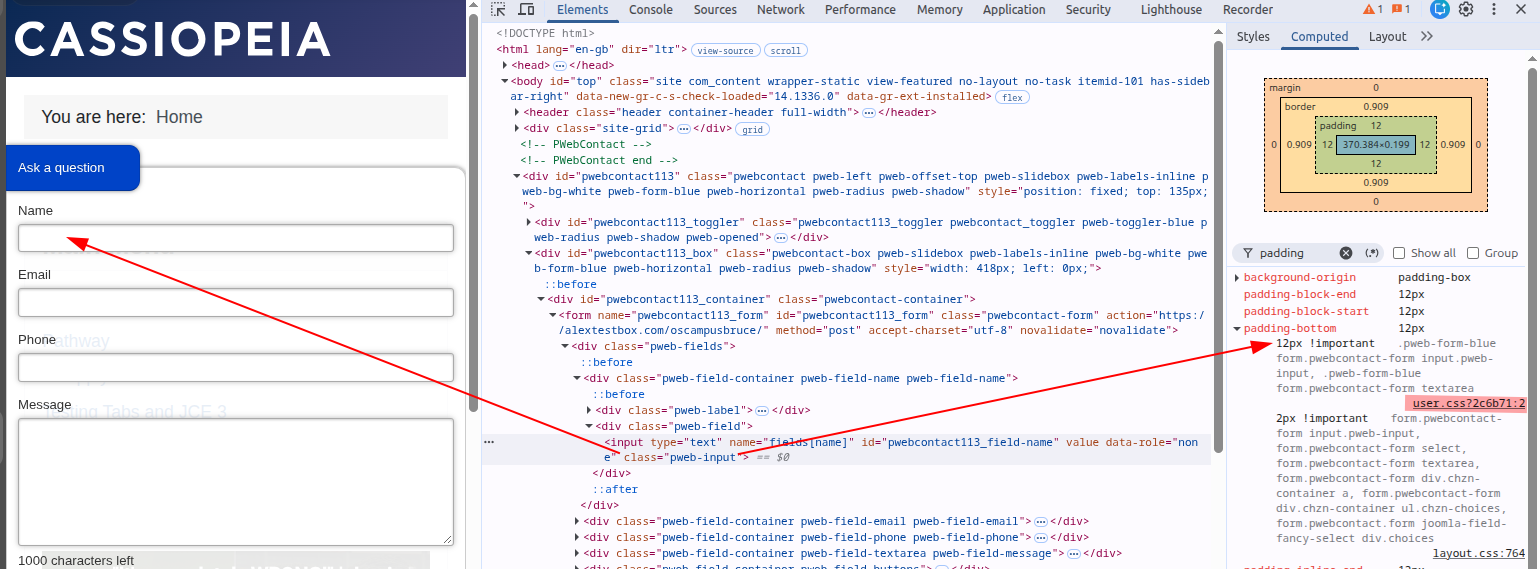
Task: Expand the site-grid div ellipsis badge
Action: (x=684, y=129)
